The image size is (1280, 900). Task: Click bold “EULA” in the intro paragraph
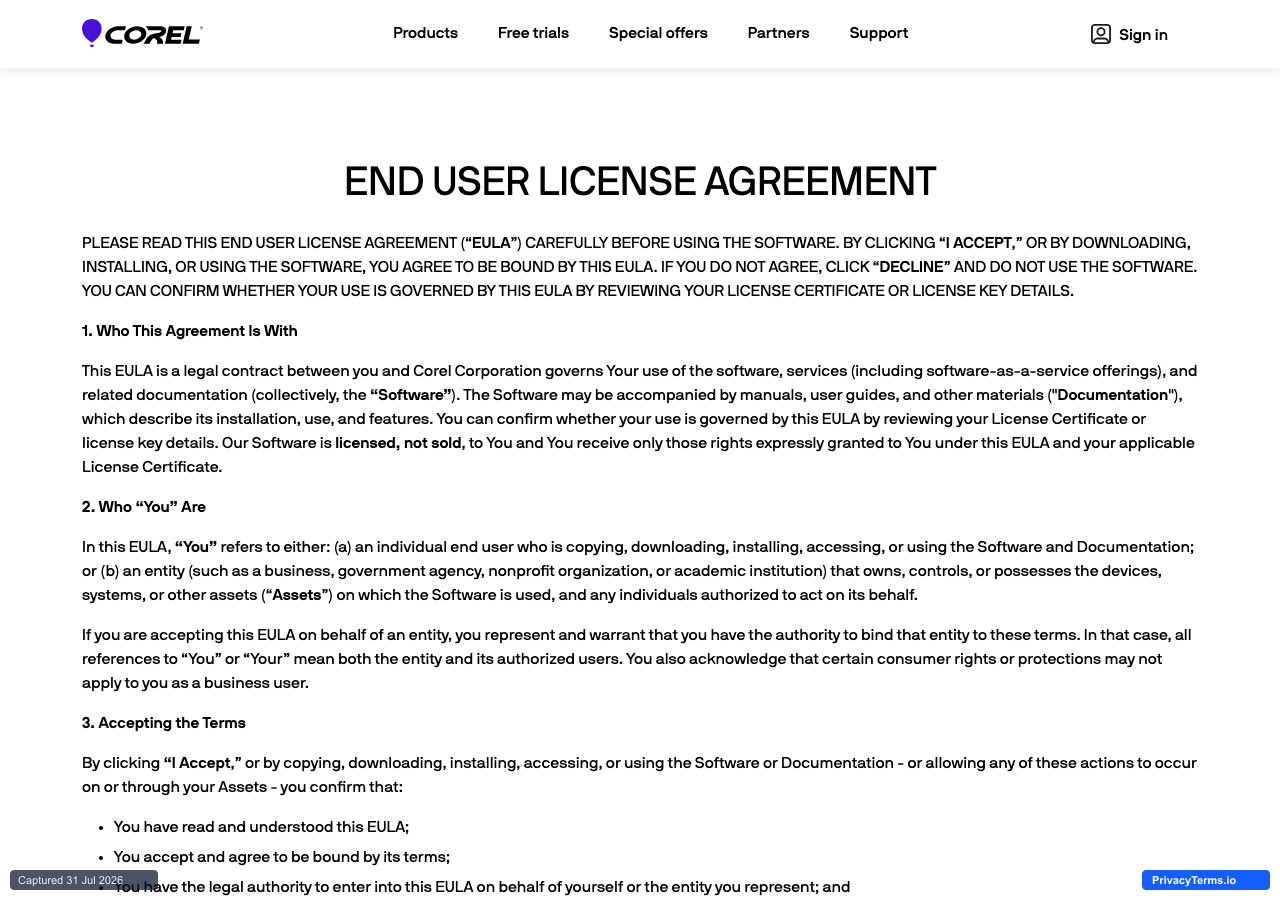(x=491, y=243)
